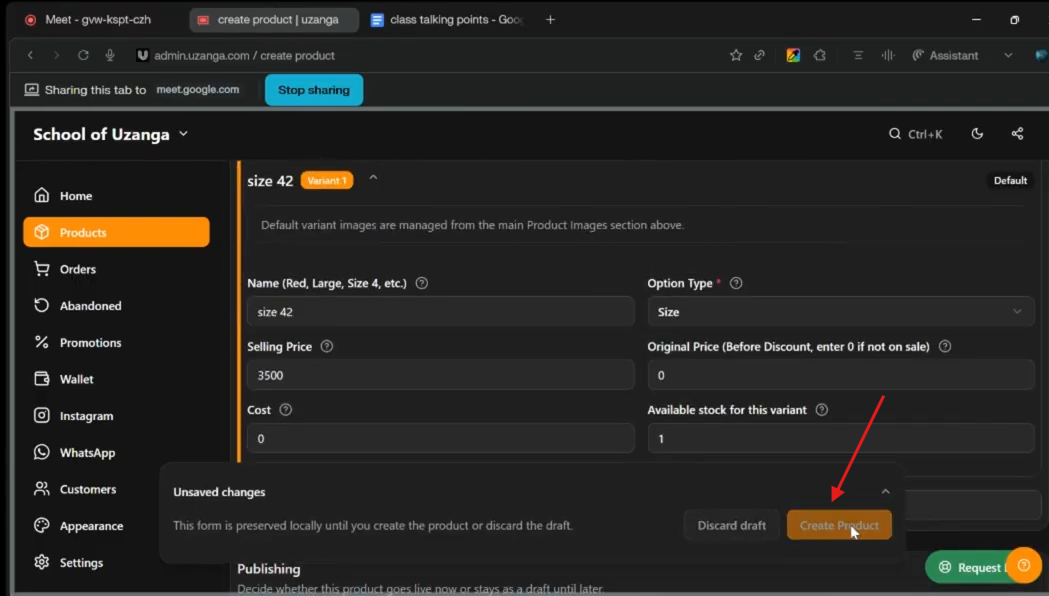Viewport: 1049px width, 596px height.
Task: Click the Publishing section heading
Action: [x=269, y=569]
